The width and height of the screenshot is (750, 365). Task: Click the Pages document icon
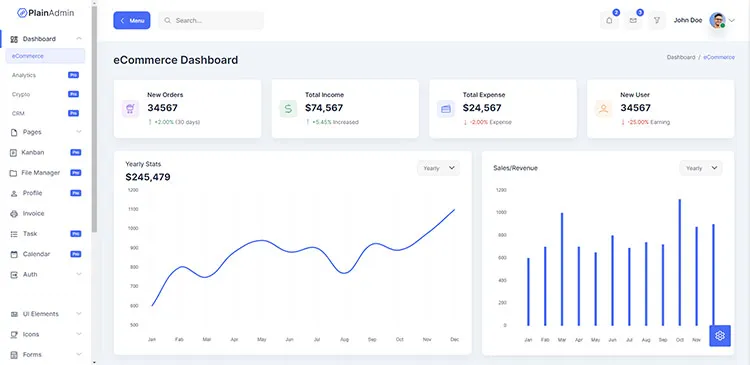click(14, 133)
